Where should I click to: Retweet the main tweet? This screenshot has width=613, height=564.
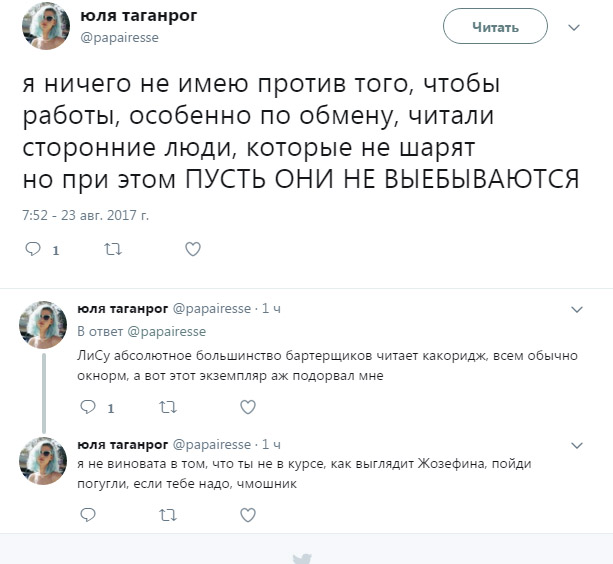tap(113, 250)
